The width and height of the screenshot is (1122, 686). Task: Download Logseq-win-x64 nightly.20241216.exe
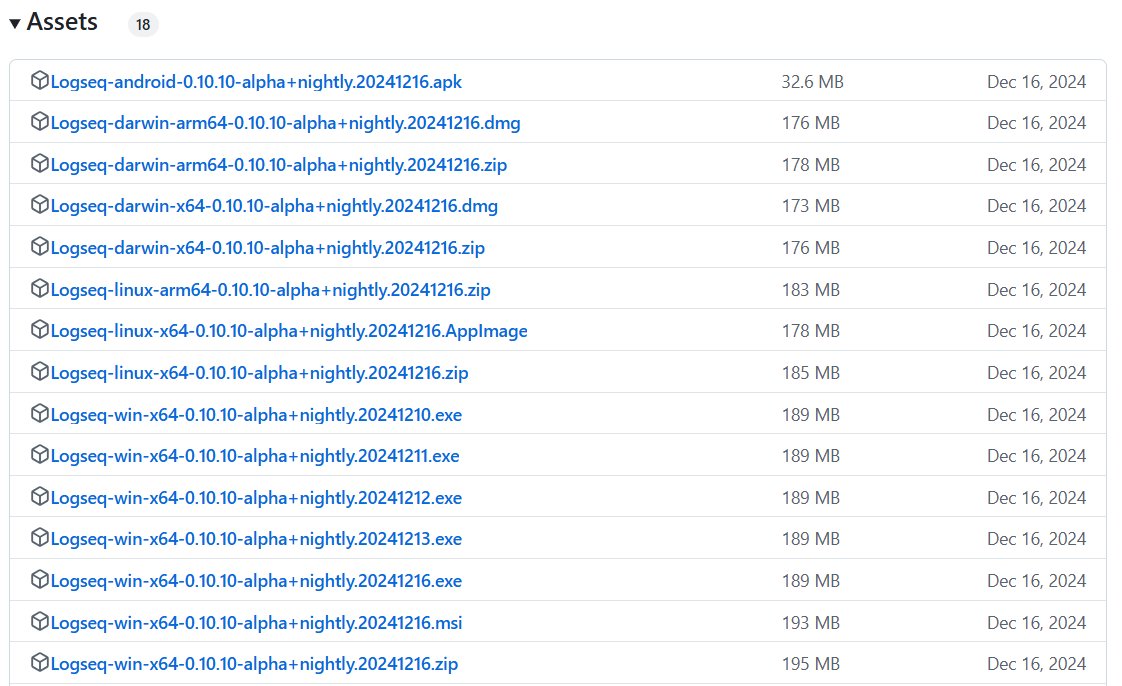(x=256, y=581)
